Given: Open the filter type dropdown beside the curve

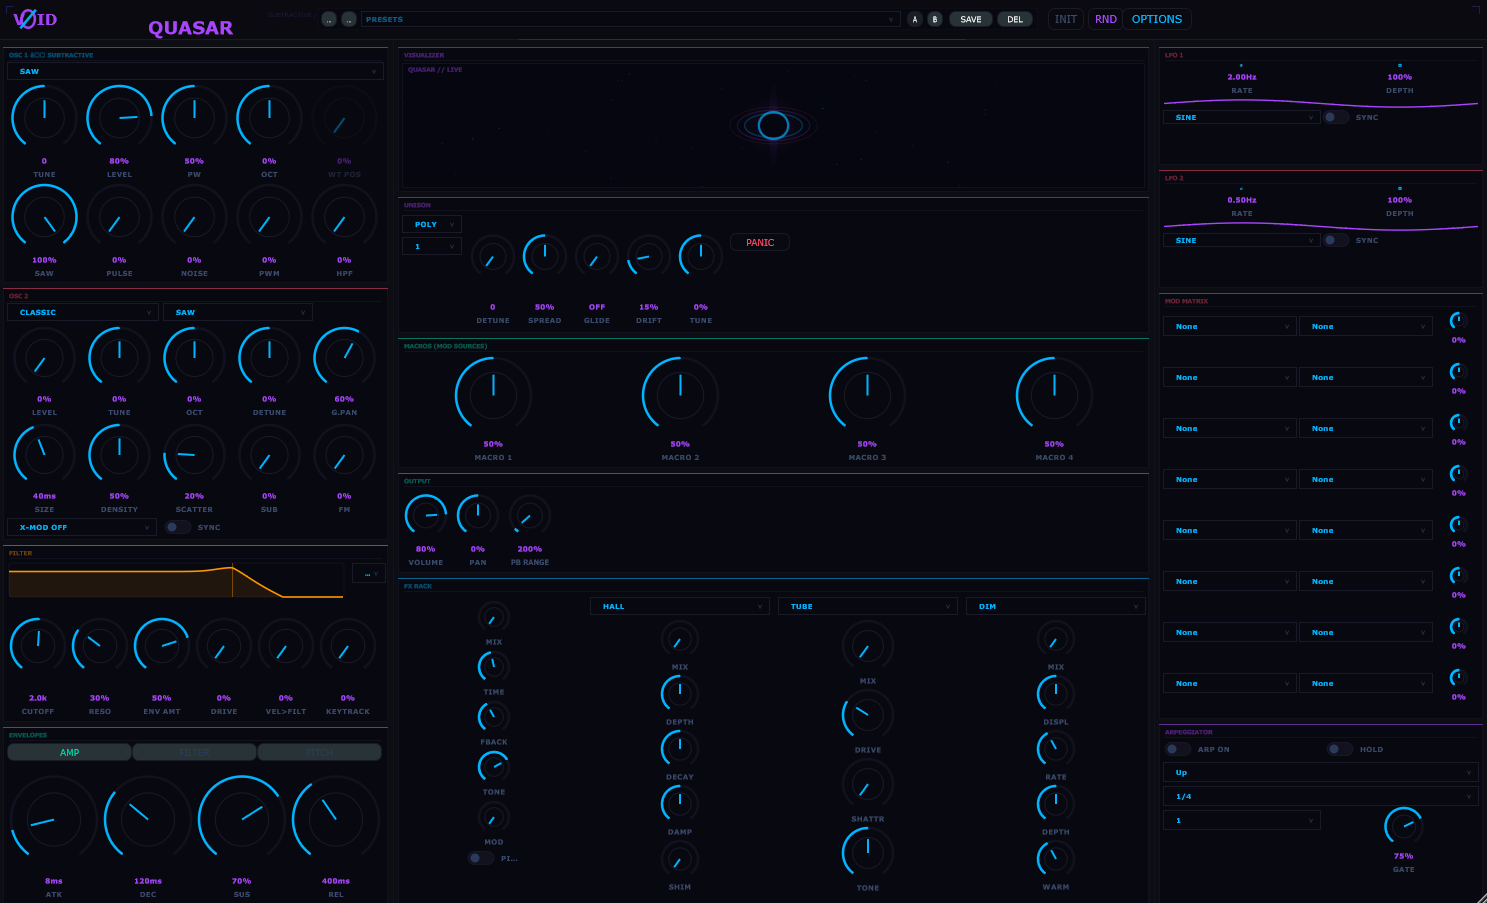Looking at the screenshot, I should pos(369,574).
